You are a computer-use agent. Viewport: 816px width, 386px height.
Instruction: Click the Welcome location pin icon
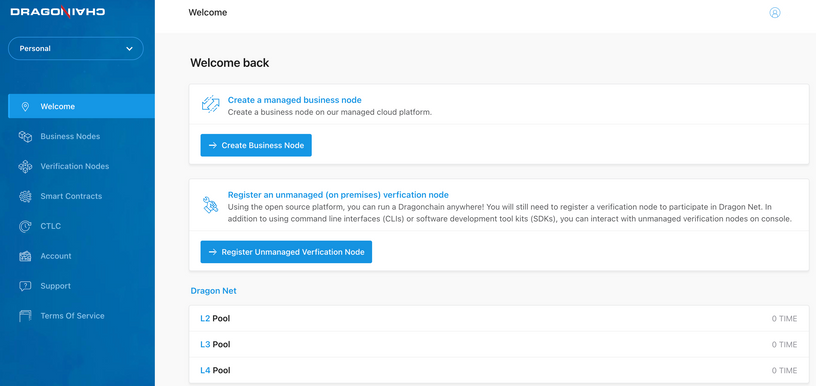(25, 107)
